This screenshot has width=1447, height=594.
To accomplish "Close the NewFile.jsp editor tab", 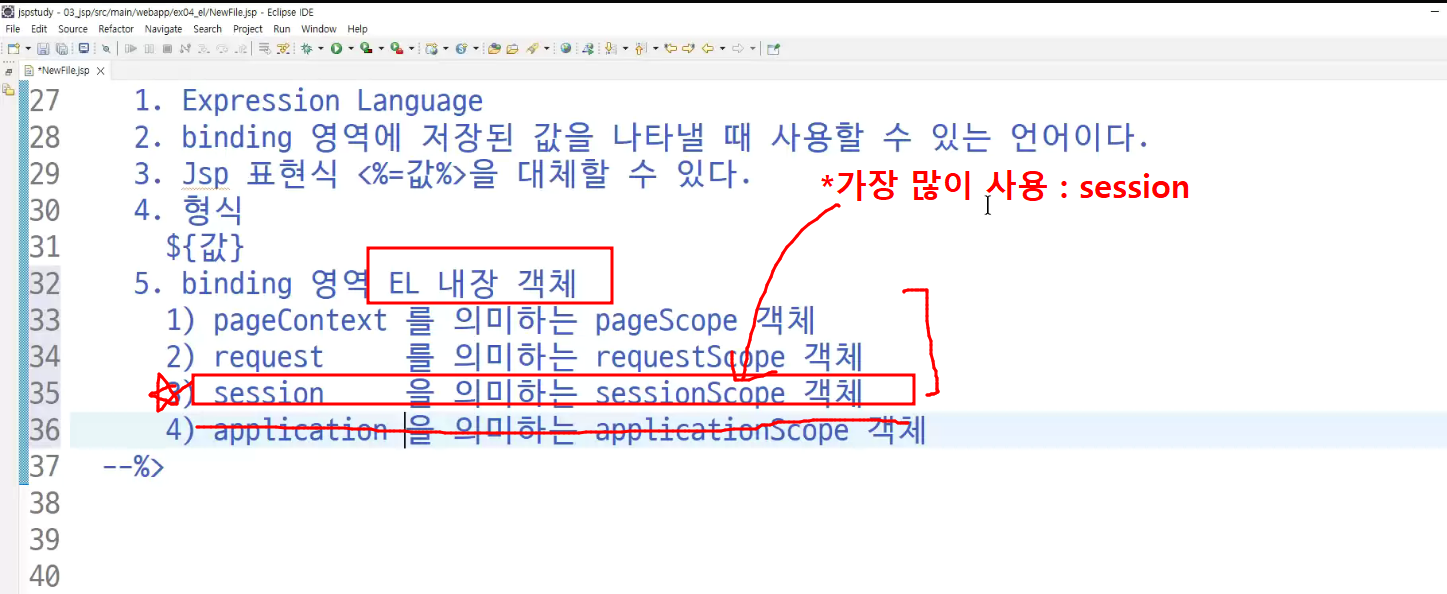I will pos(101,71).
